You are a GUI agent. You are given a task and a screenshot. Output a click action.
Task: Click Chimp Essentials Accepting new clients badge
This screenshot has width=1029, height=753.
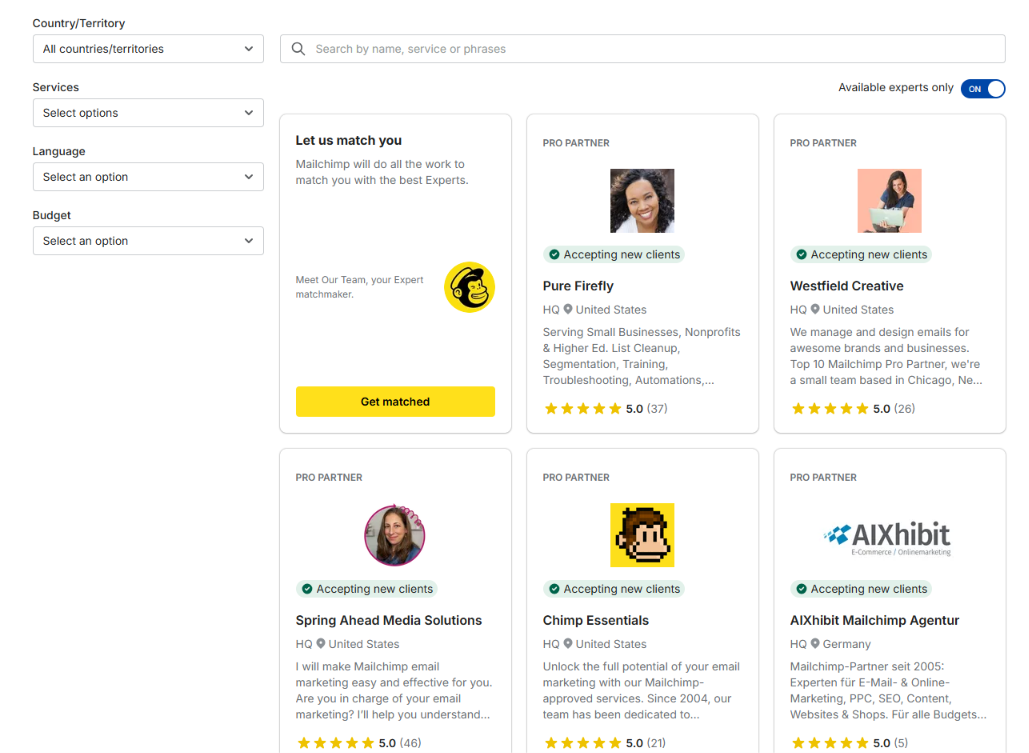point(614,589)
